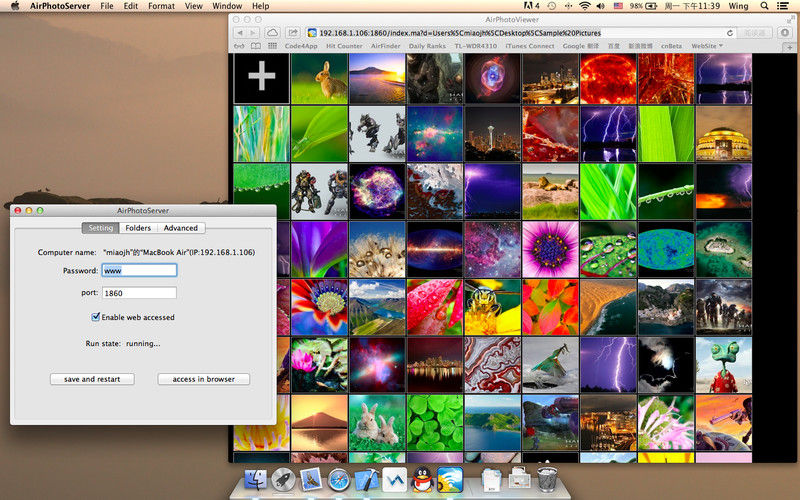
Task: Open the Format menu in the menu bar
Action: coord(161,6)
